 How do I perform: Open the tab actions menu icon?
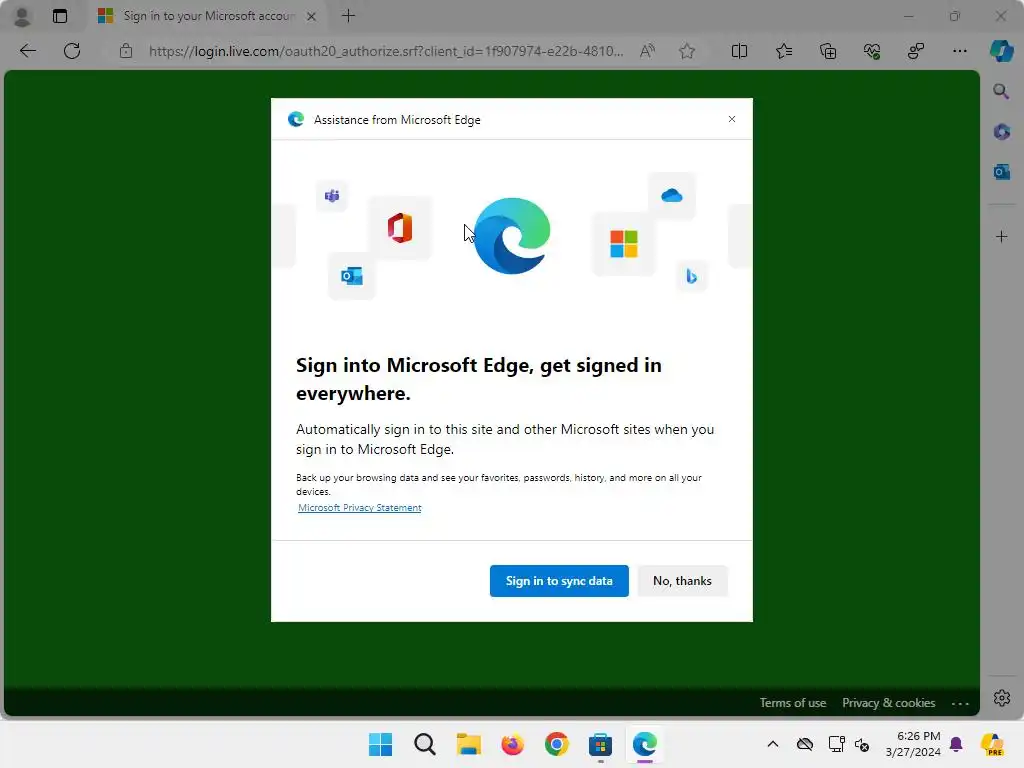59,16
